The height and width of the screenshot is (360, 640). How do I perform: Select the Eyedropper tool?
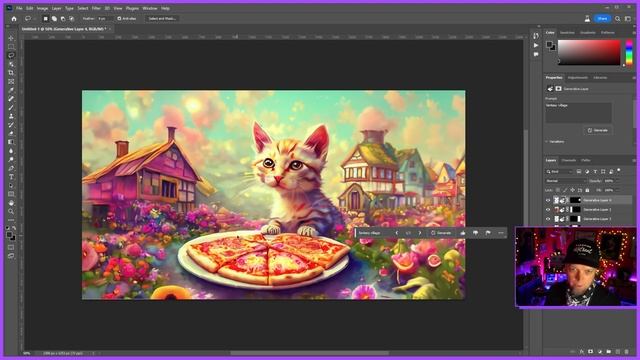point(11,90)
